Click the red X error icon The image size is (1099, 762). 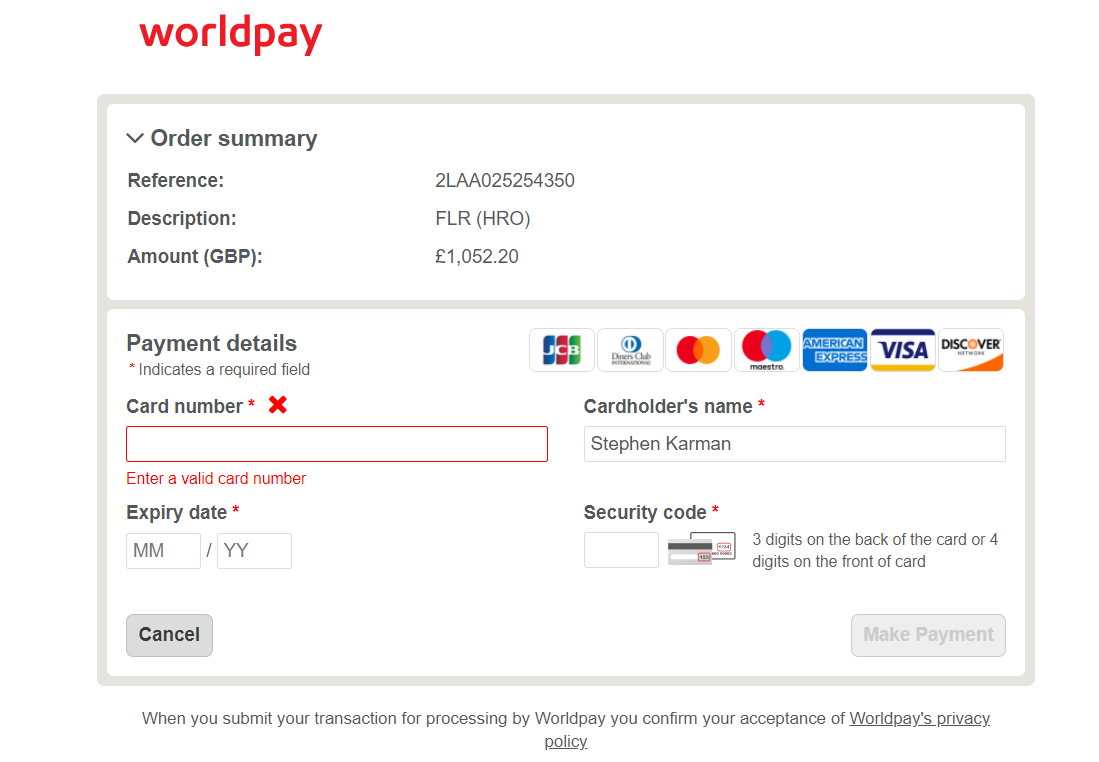click(278, 404)
